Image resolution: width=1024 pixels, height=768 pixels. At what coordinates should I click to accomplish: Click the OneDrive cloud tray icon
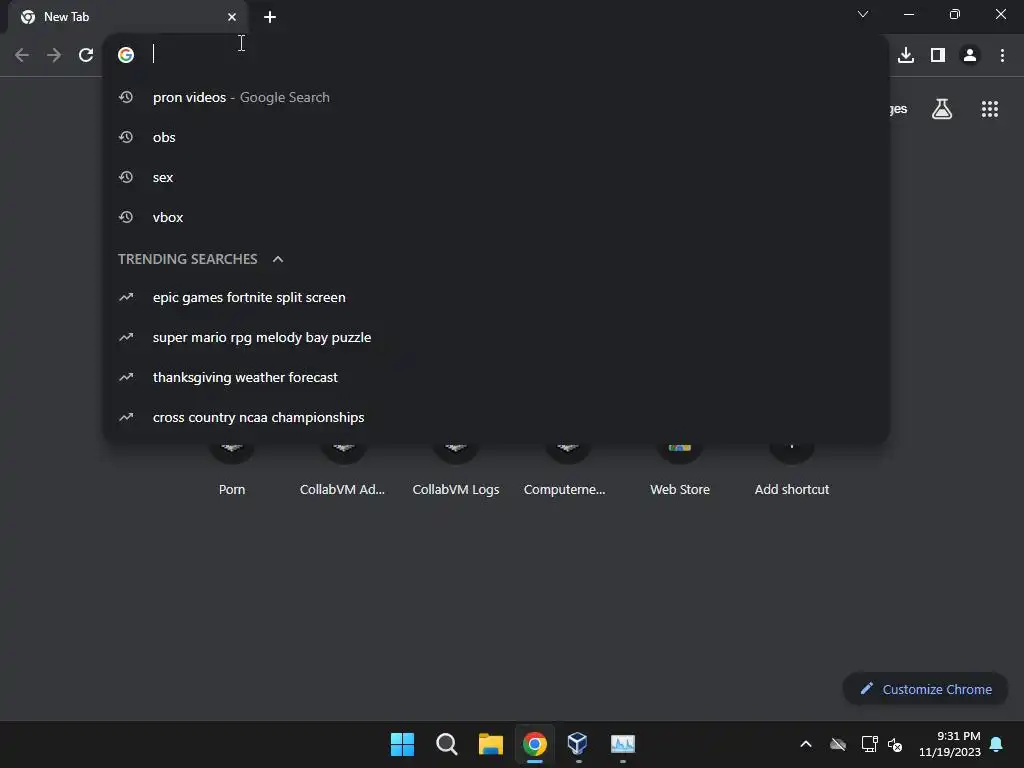(x=838, y=744)
